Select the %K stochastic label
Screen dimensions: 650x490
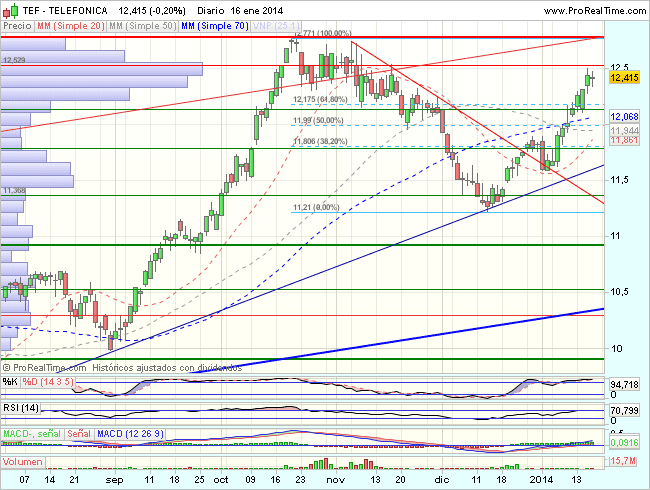click(10, 382)
